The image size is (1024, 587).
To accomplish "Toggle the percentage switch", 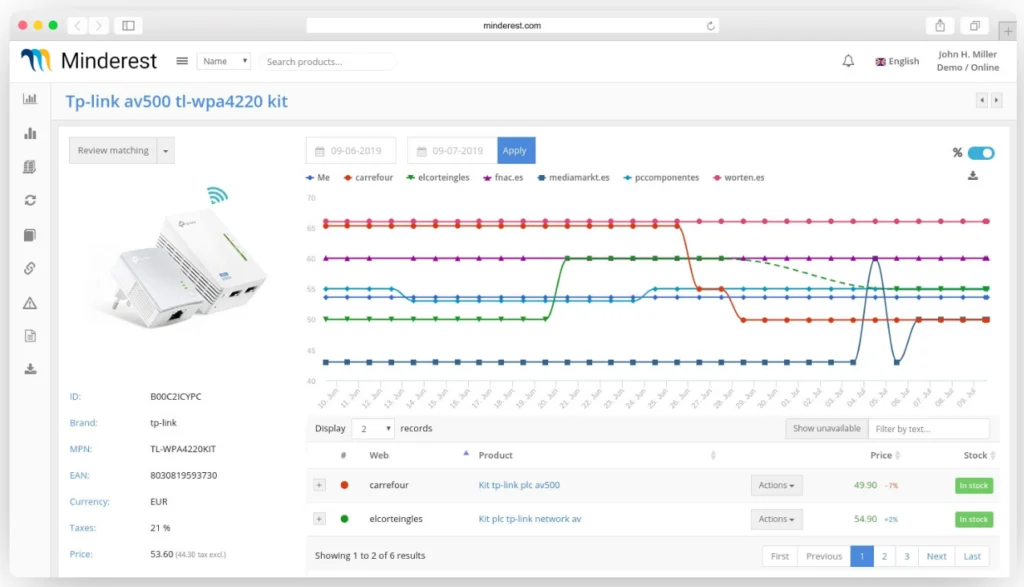I will pos(981,153).
